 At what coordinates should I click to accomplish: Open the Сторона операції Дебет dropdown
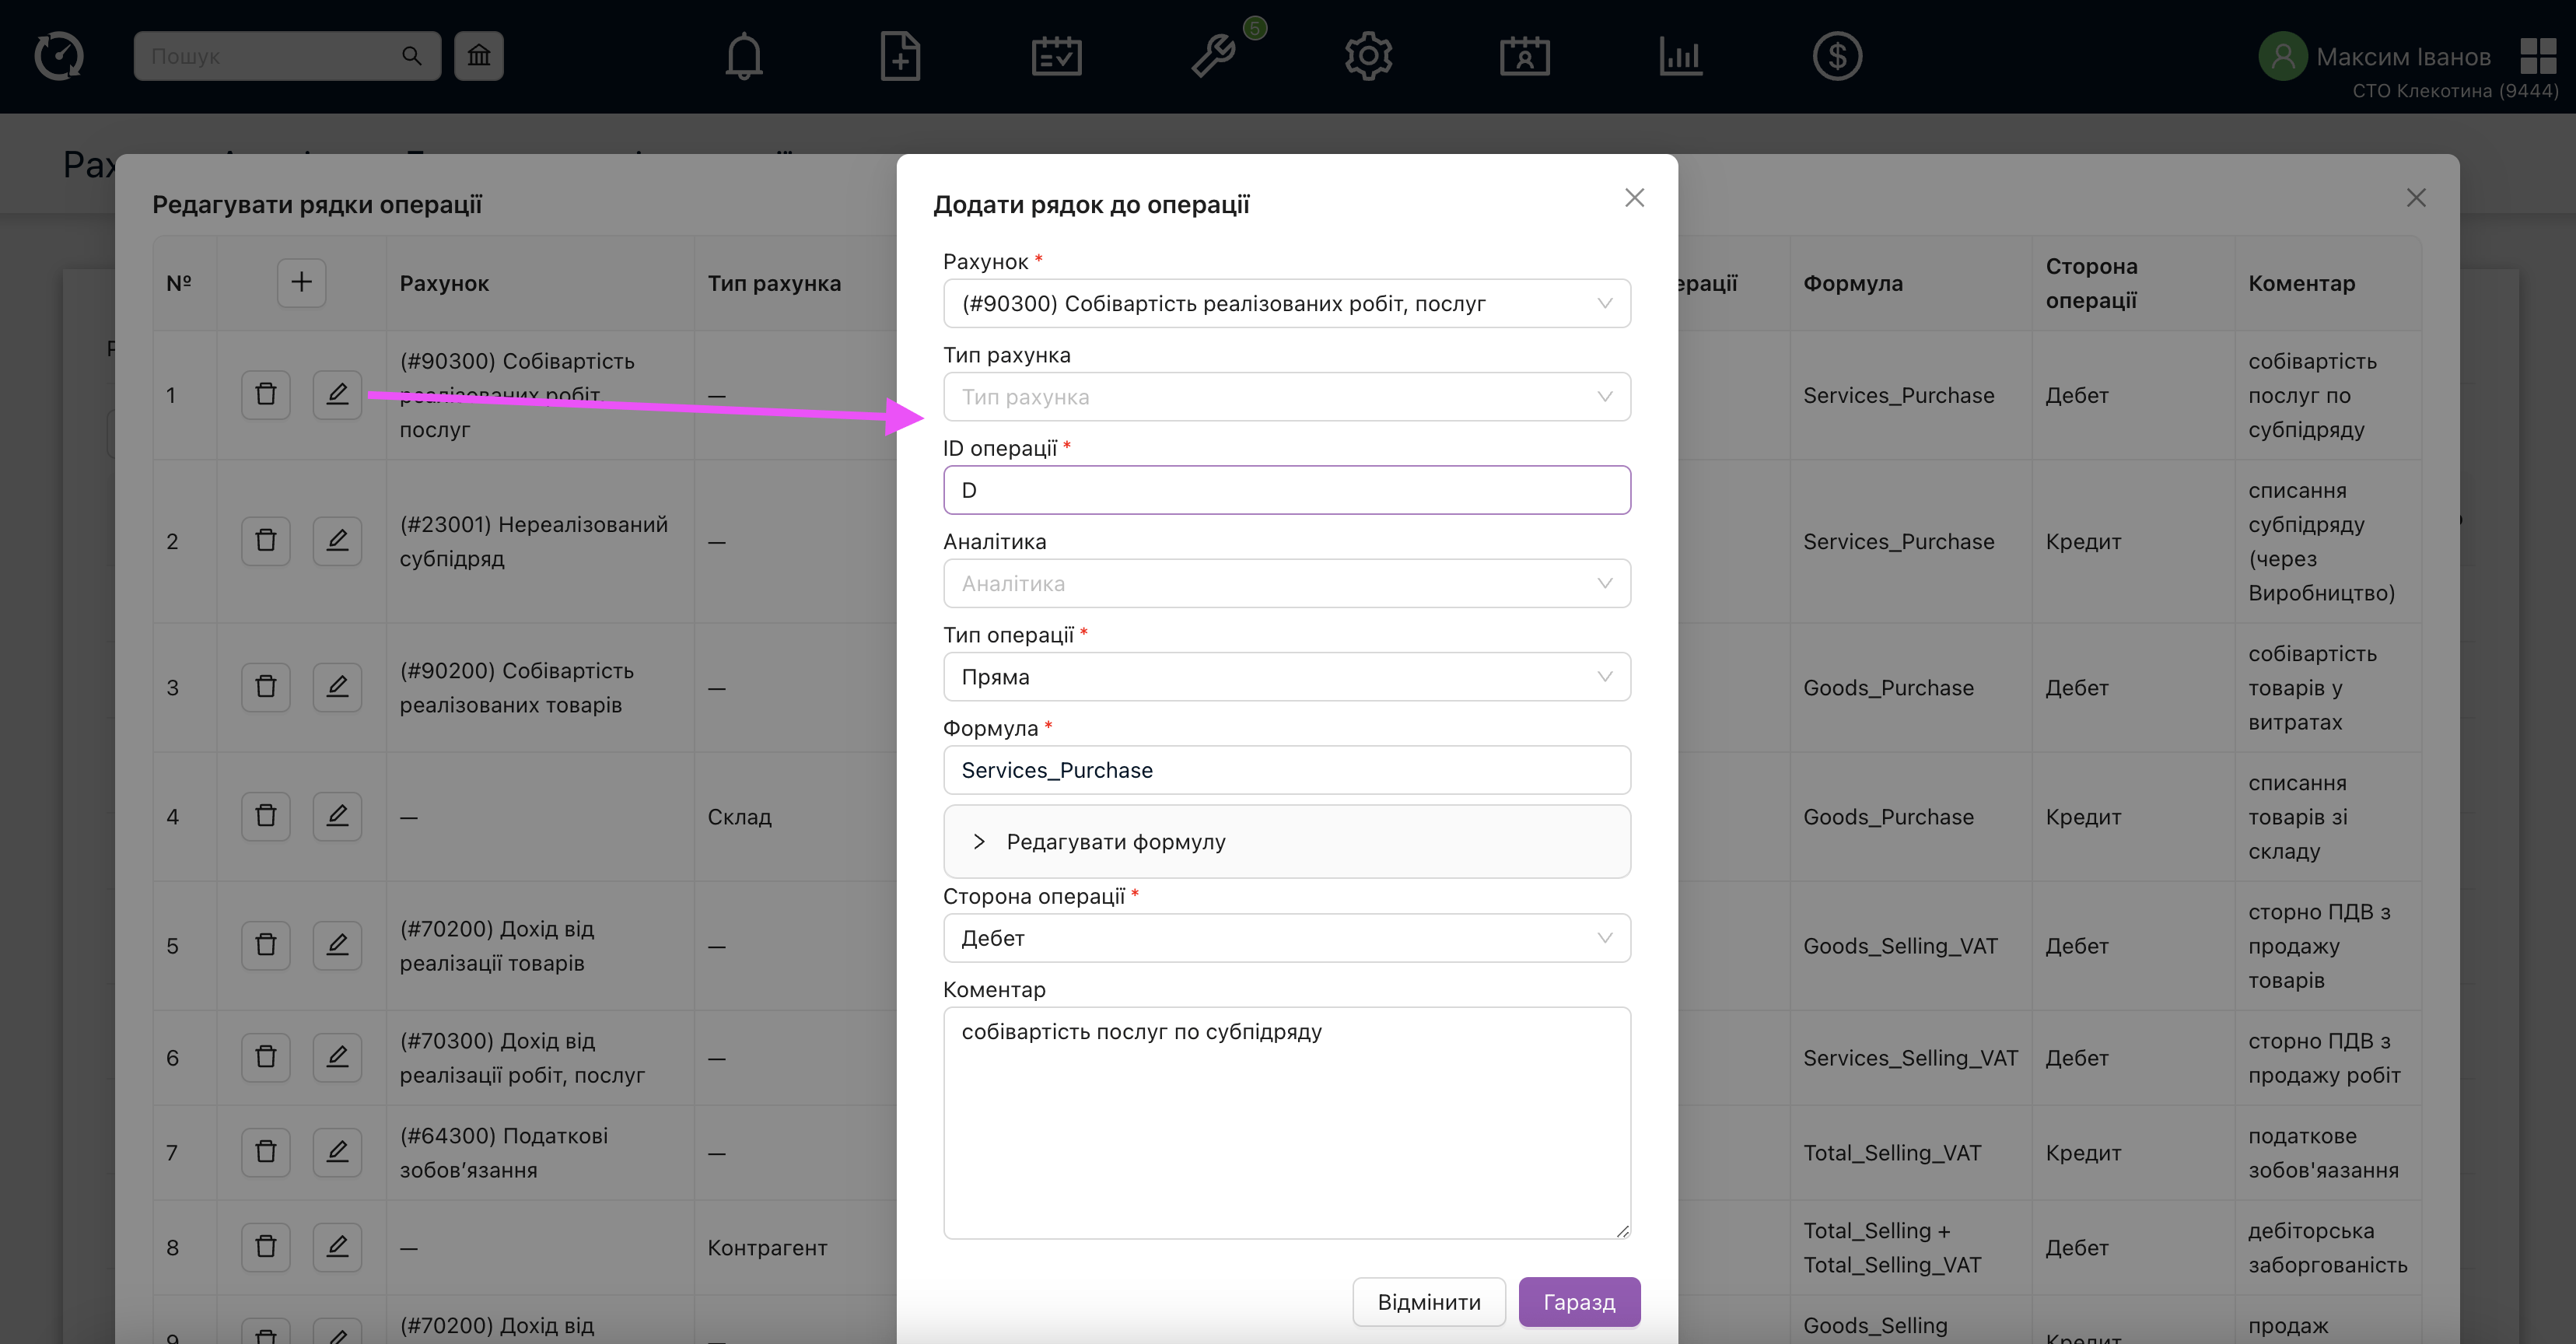coord(1286,938)
